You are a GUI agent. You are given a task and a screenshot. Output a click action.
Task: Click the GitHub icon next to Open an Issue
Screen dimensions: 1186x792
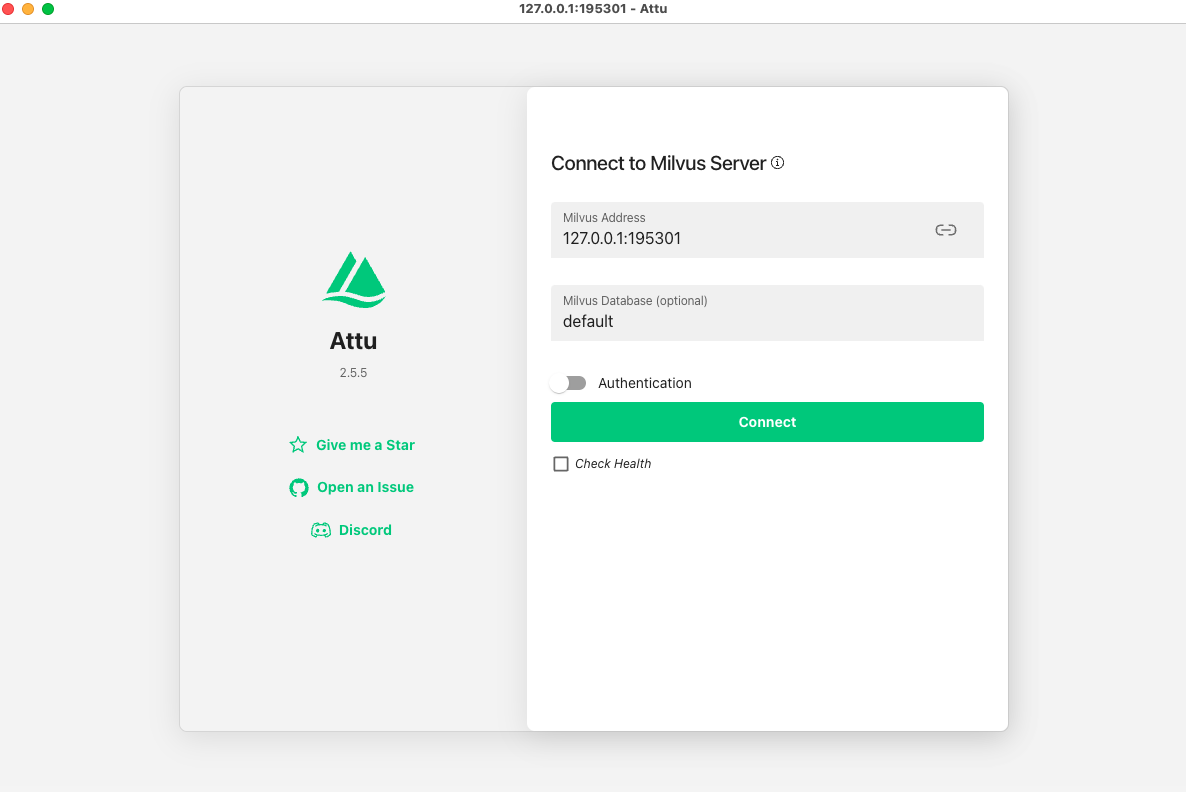[299, 488]
